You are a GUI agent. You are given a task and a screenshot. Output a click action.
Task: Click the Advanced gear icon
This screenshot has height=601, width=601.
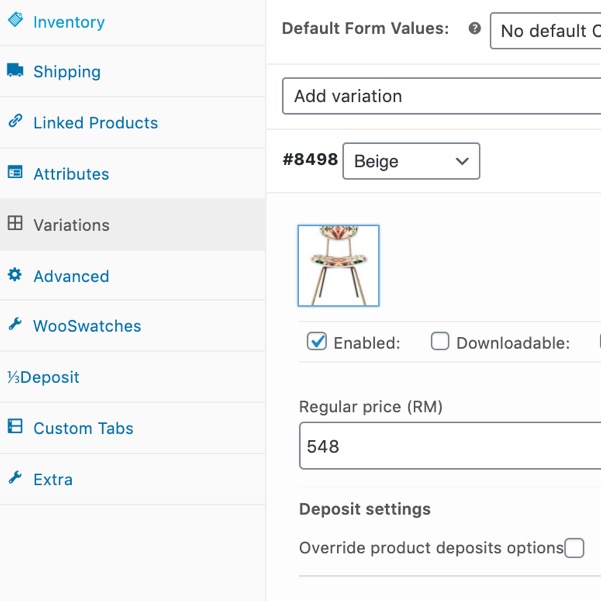(x=15, y=274)
